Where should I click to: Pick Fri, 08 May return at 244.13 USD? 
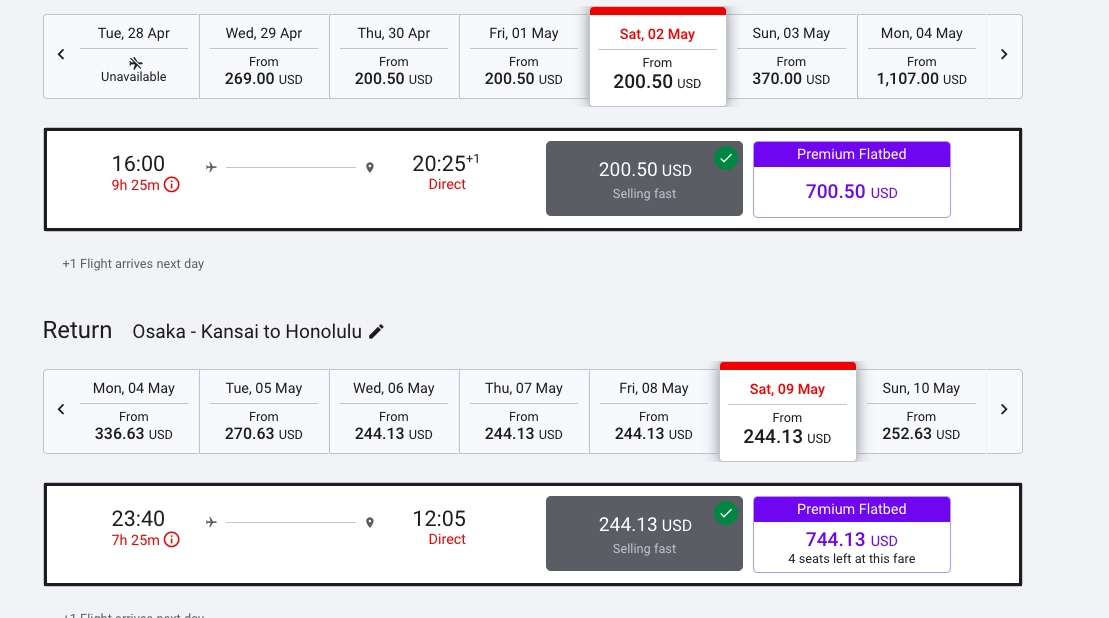[654, 412]
